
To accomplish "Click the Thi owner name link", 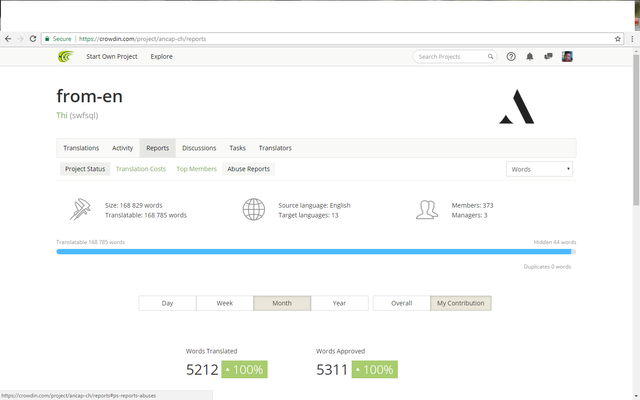I will pyautogui.click(x=62, y=116).
